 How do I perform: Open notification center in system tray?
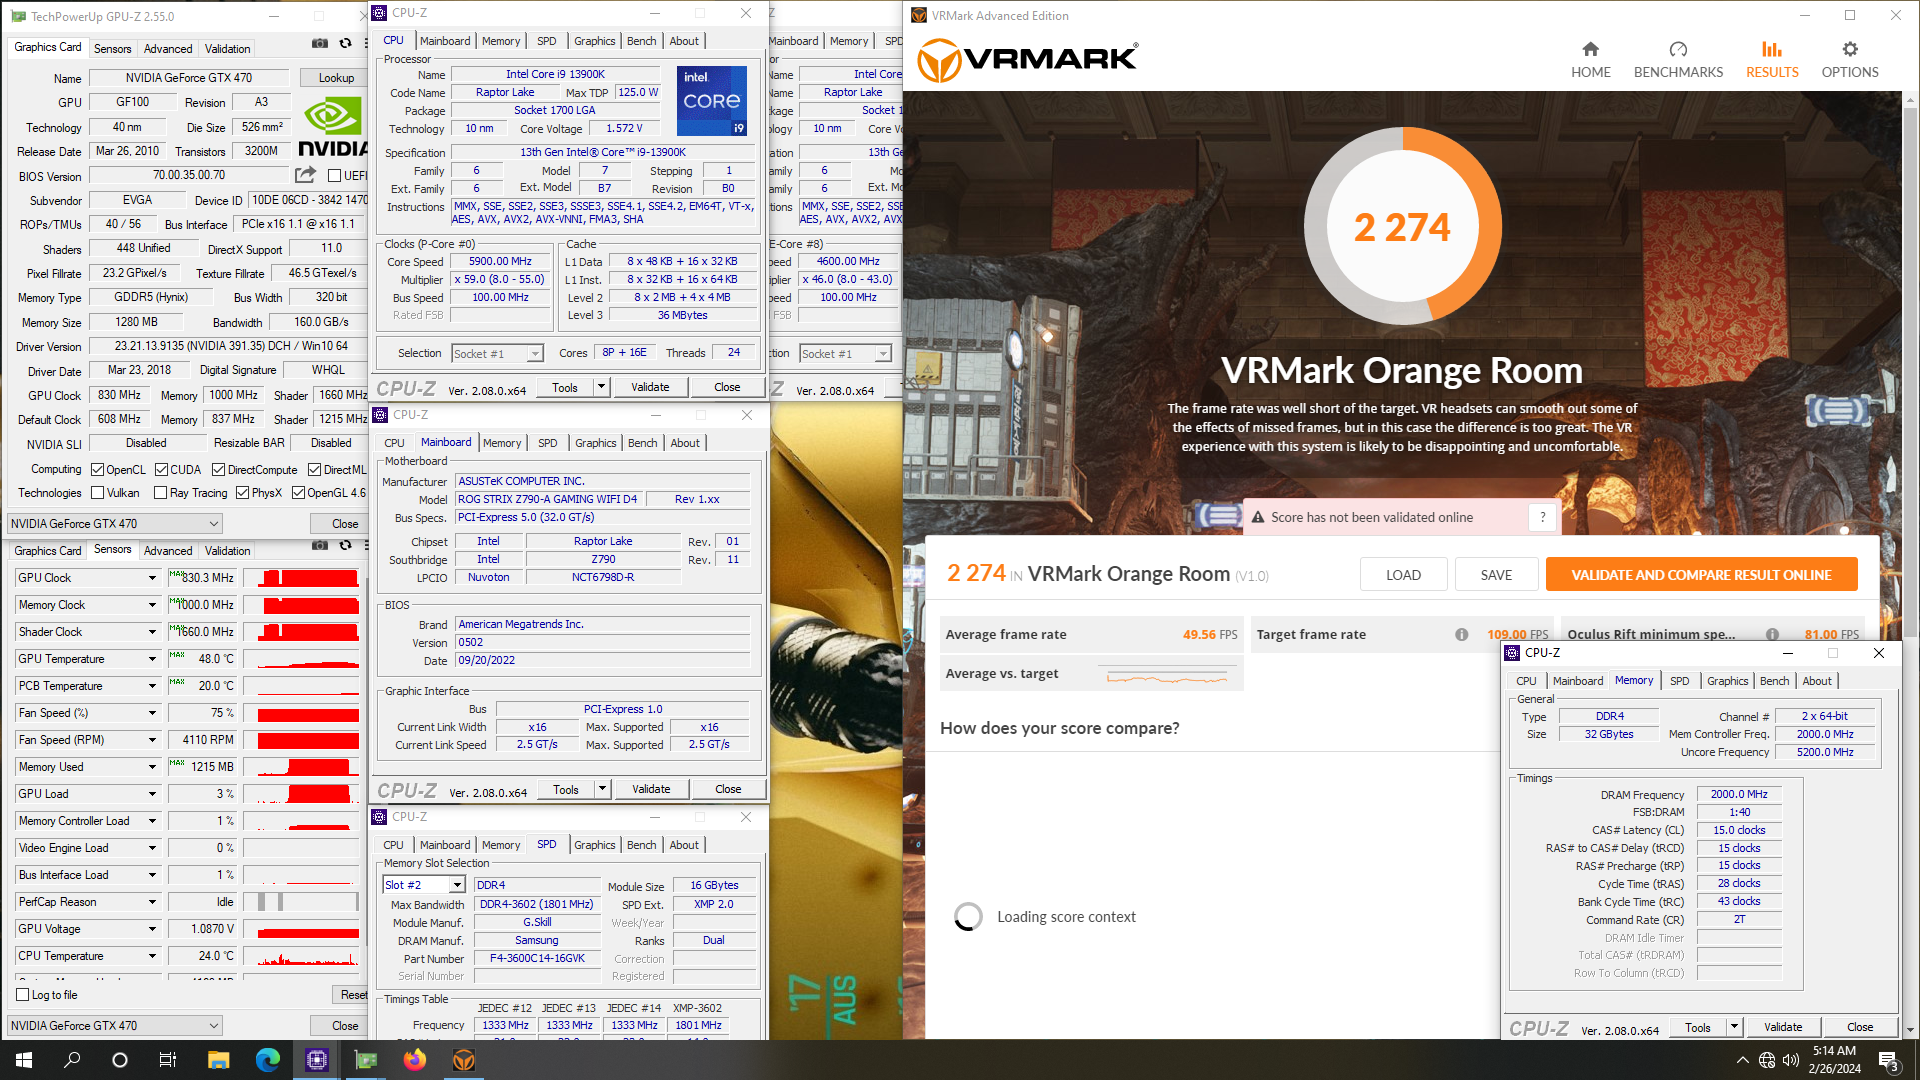pos(1889,1060)
